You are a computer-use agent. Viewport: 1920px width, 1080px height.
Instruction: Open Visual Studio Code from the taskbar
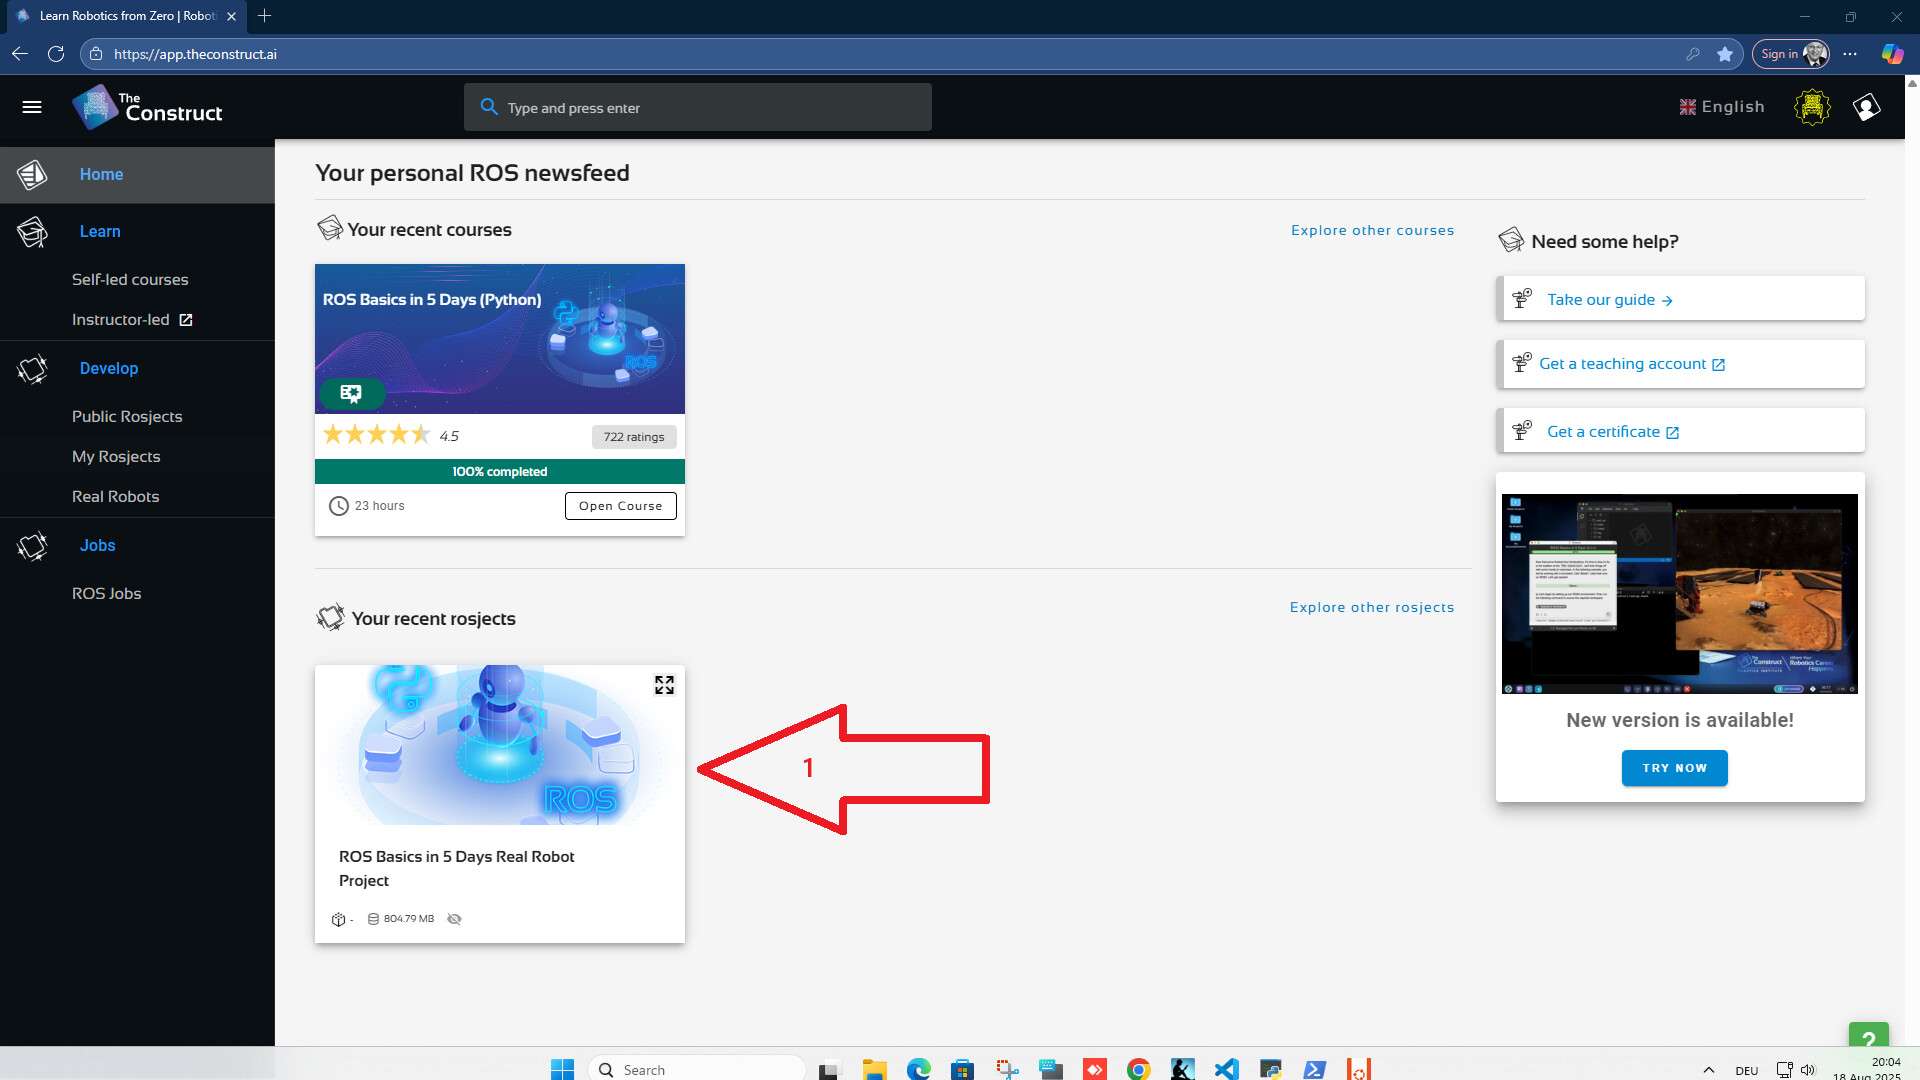click(x=1226, y=1069)
